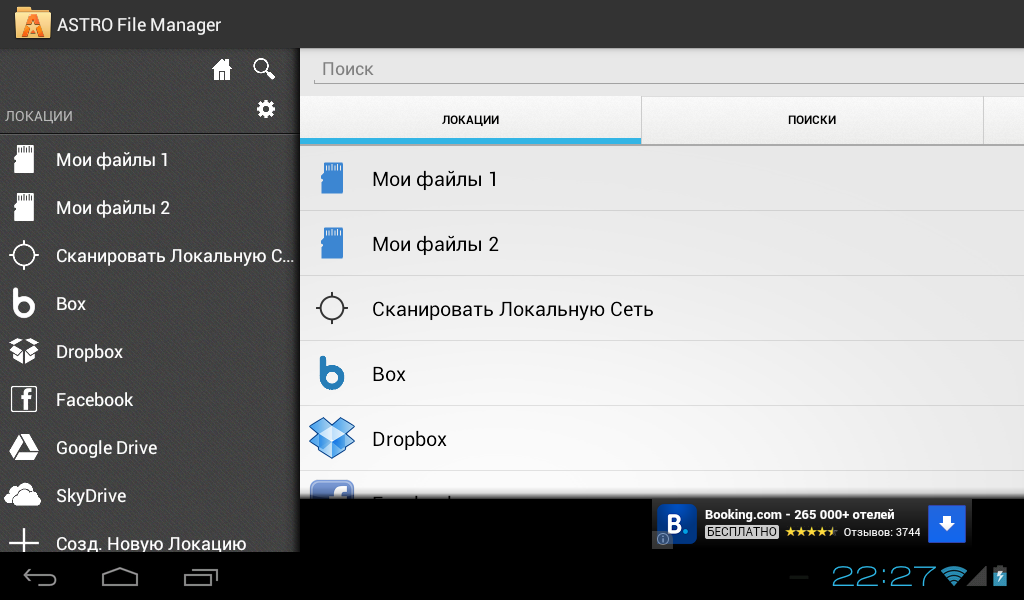Image resolution: width=1024 pixels, height=600 pixels.
Task: Tap blue Dropbox logo in main list
Action: (x=332, y=438)
